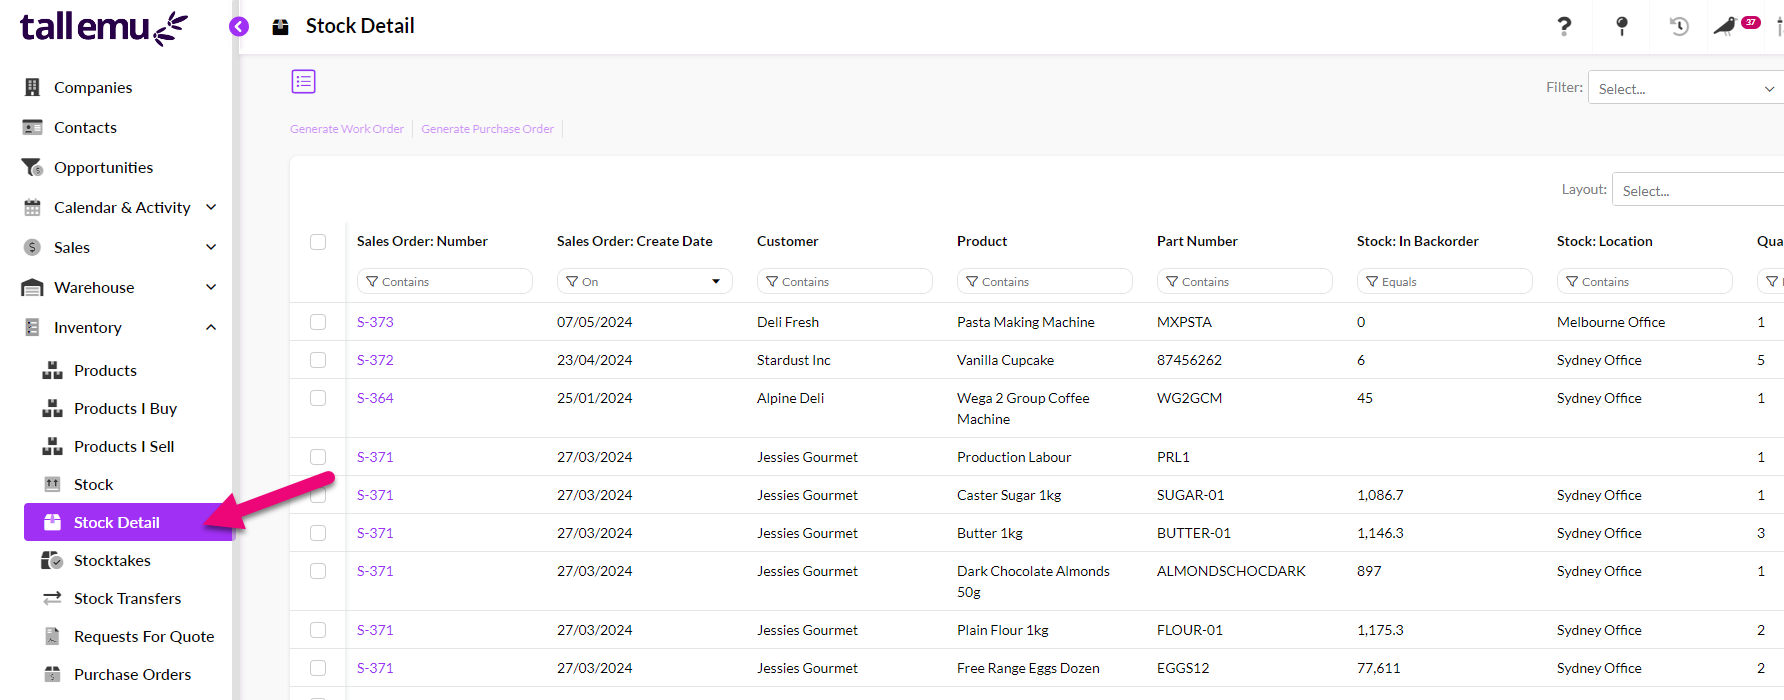Open sales order S-372 link

[x=375, y=360]
